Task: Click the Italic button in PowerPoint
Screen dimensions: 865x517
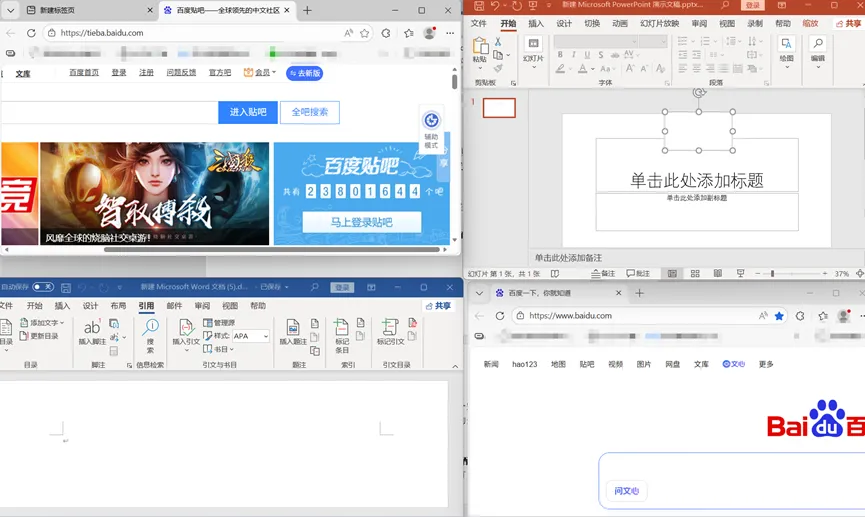Action: click(x=574, y=55)
